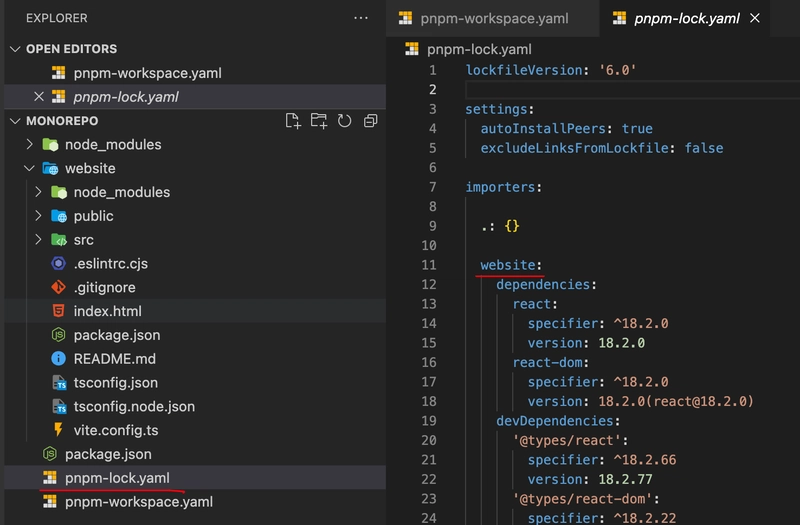Select pnpm-lock.yaml in Open Editors list

195,96
